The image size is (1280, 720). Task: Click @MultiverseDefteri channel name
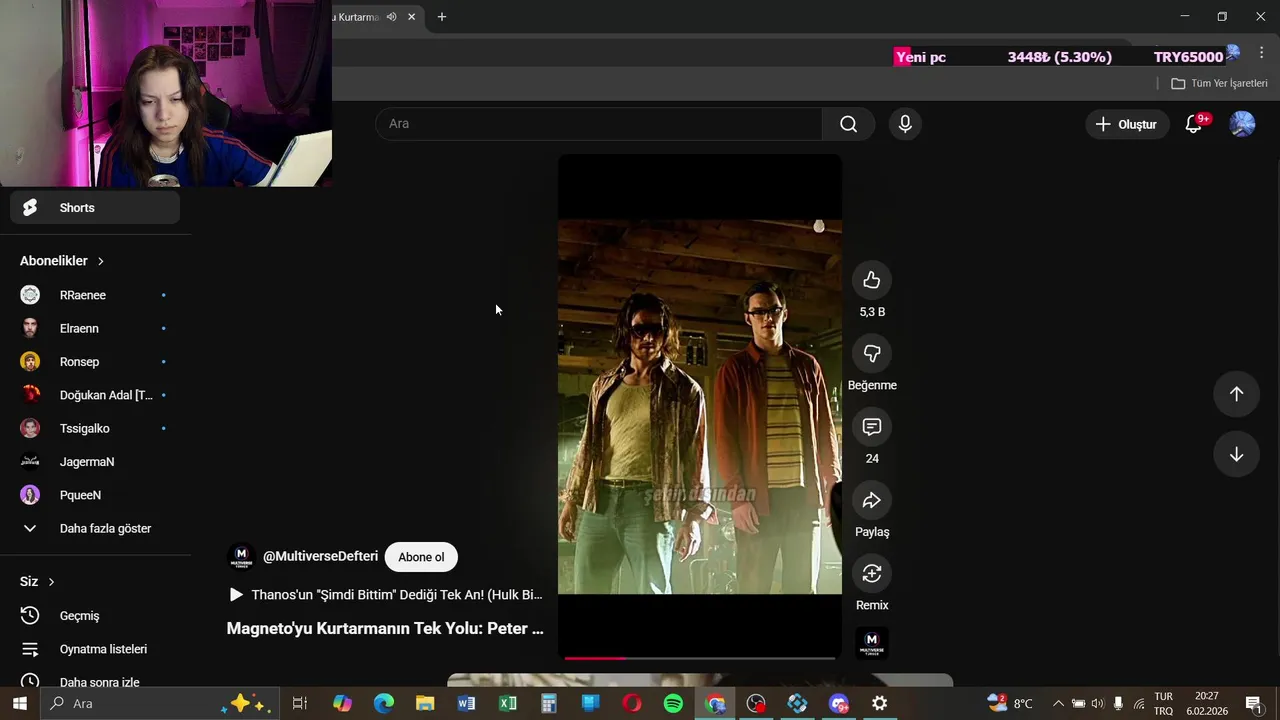pyautogui.click(x=320, y=557)
